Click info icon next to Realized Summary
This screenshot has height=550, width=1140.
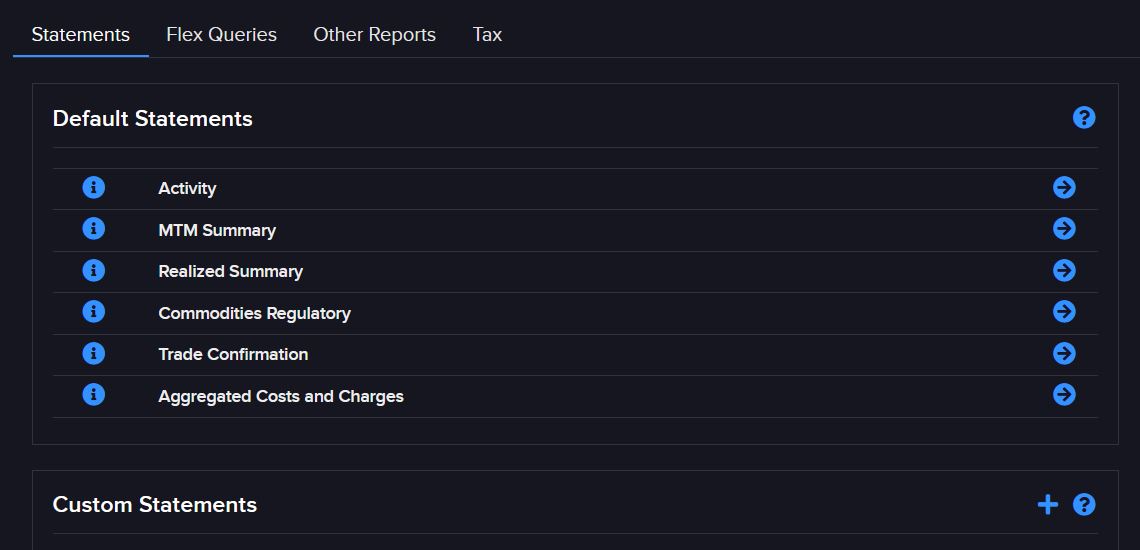click(93, 271)
